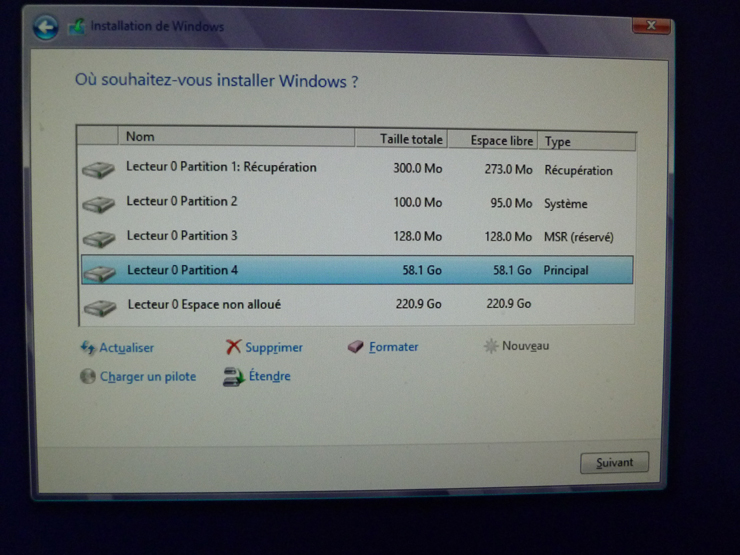This screenshot has height=555, width=740.
Task: Click the eraser icon next to Formater
Action: tap(355, 347)
